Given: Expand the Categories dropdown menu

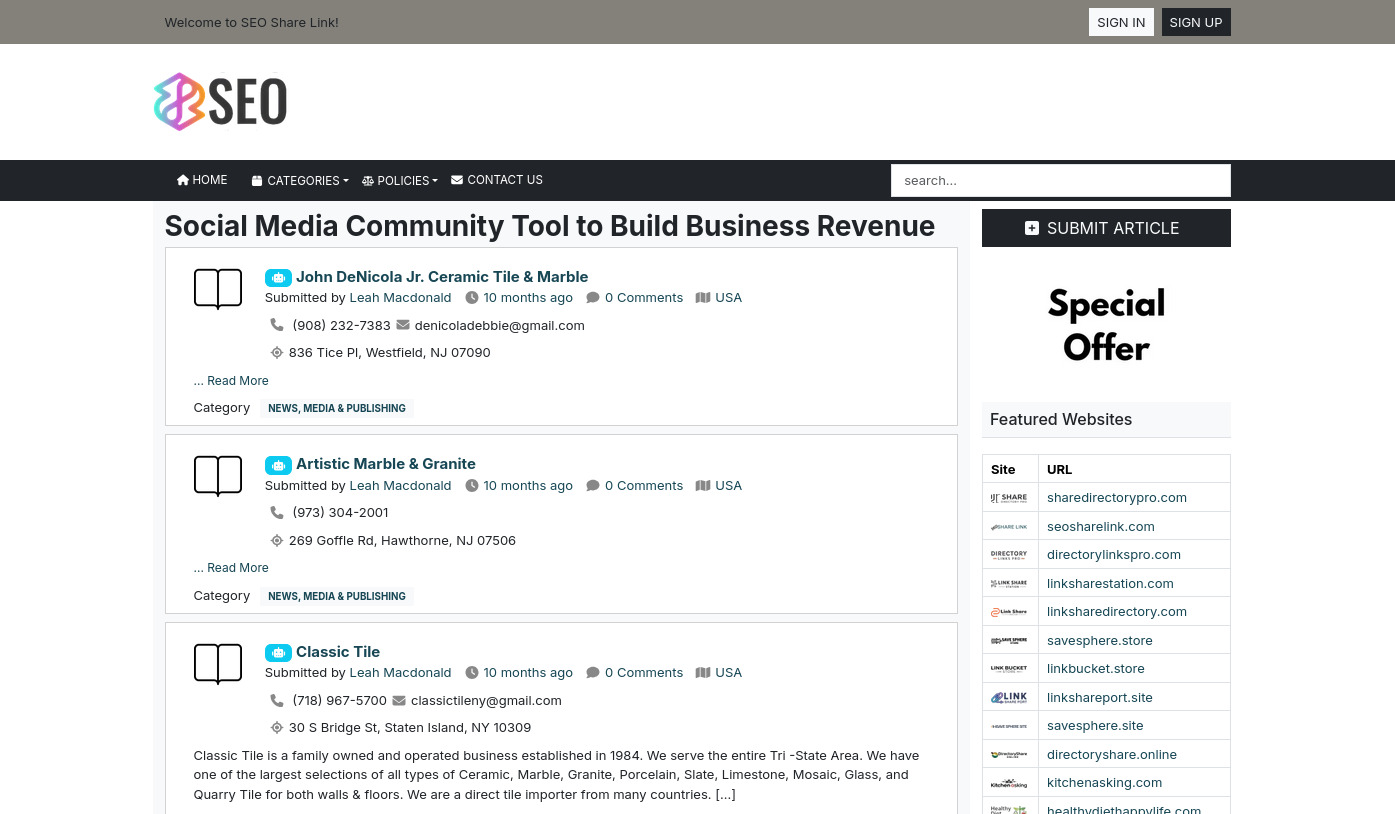Looking at the screenshot, I should point(300,181).
